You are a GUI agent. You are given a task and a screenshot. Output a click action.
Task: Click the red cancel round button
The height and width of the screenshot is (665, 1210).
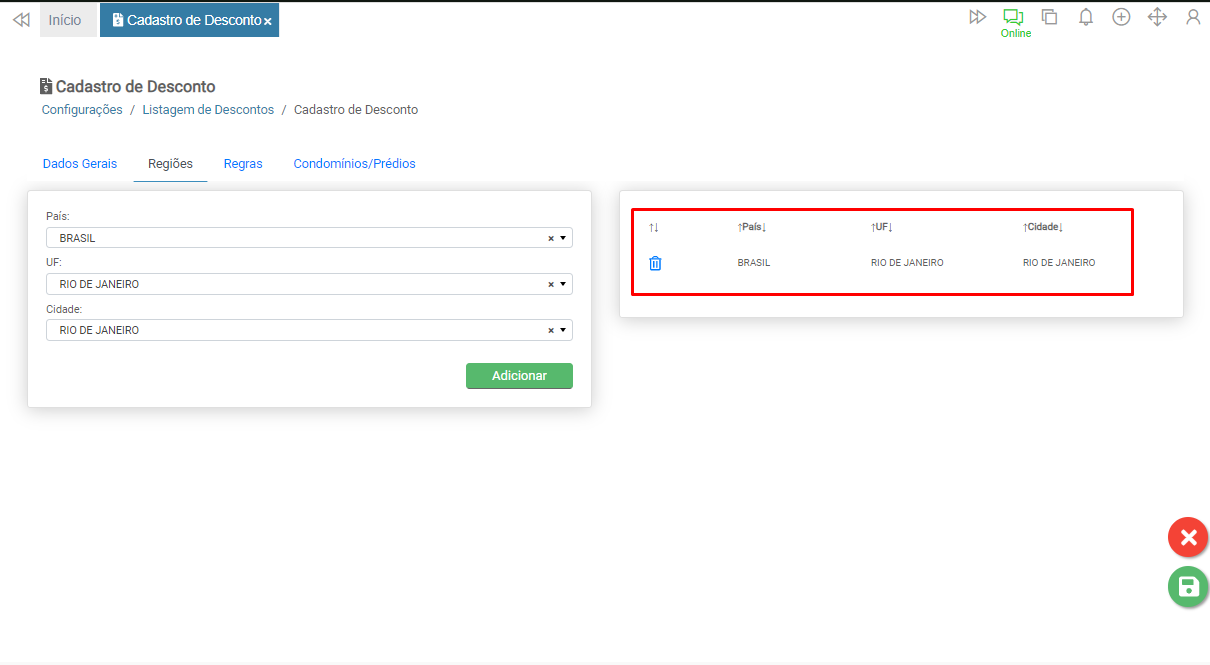1188,538
